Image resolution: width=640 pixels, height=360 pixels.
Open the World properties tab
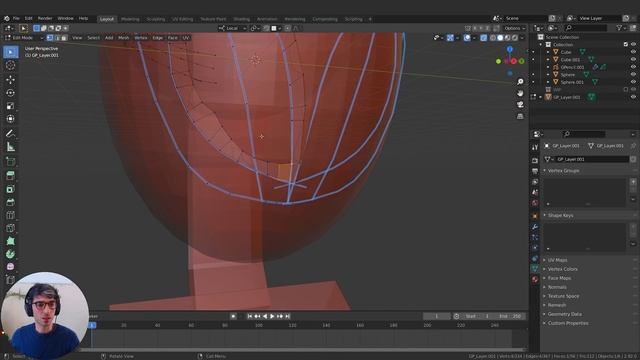pyautogui.click(x=535, y=203)
